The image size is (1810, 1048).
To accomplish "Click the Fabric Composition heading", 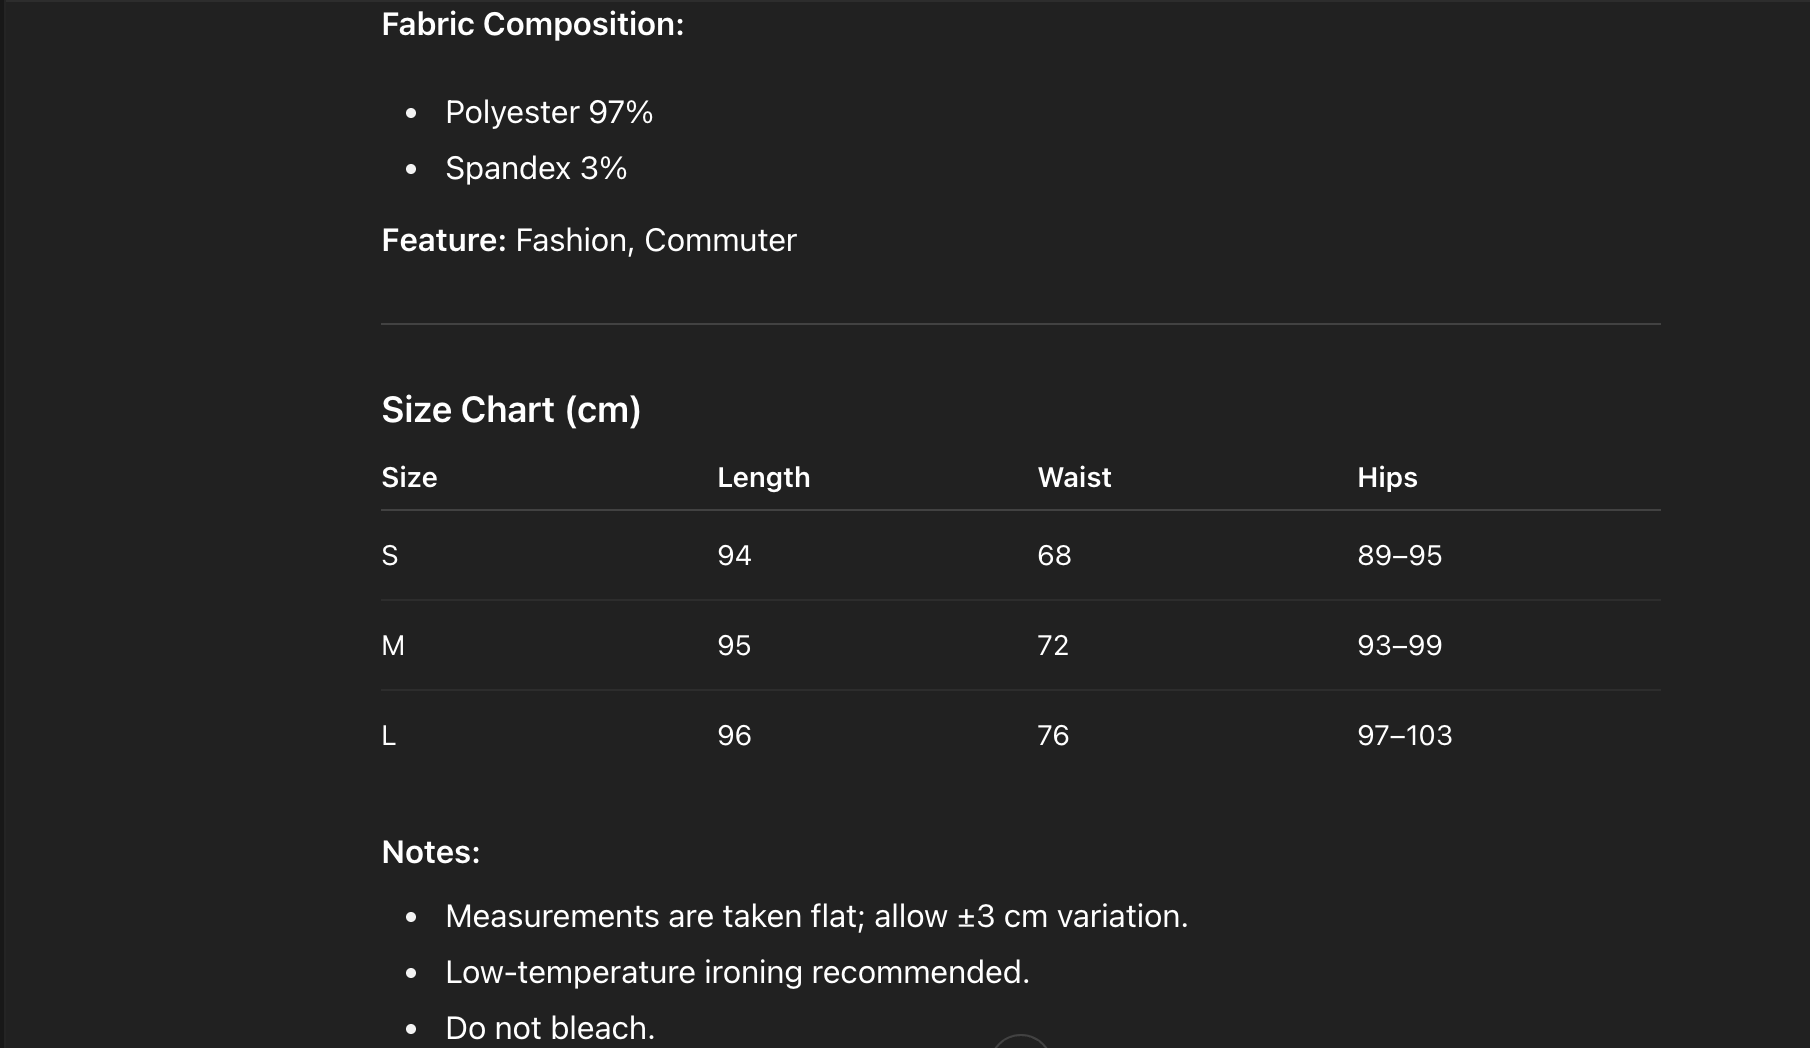I will (x=532, y=25).
